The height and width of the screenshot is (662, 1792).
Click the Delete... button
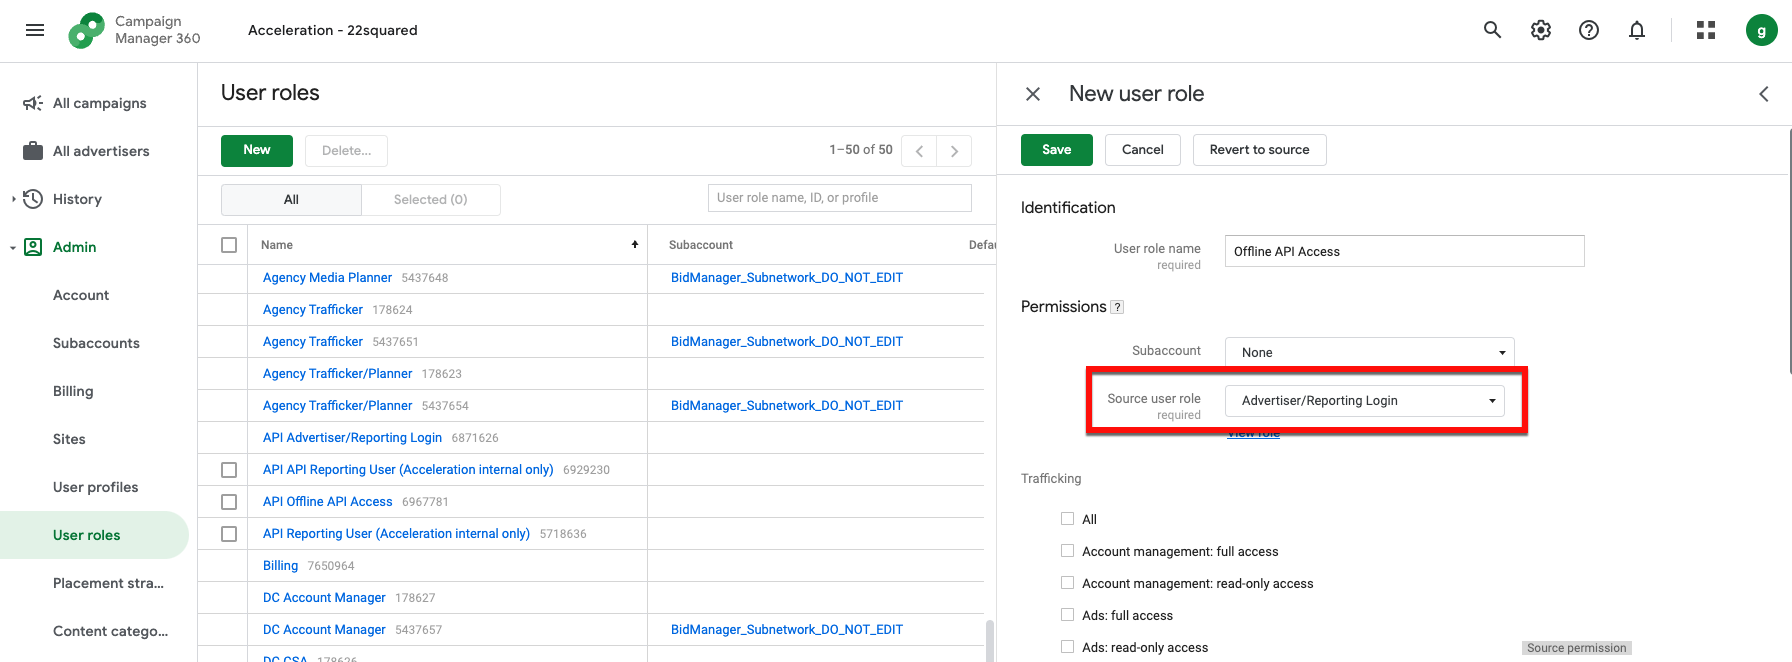click(346, 151)
